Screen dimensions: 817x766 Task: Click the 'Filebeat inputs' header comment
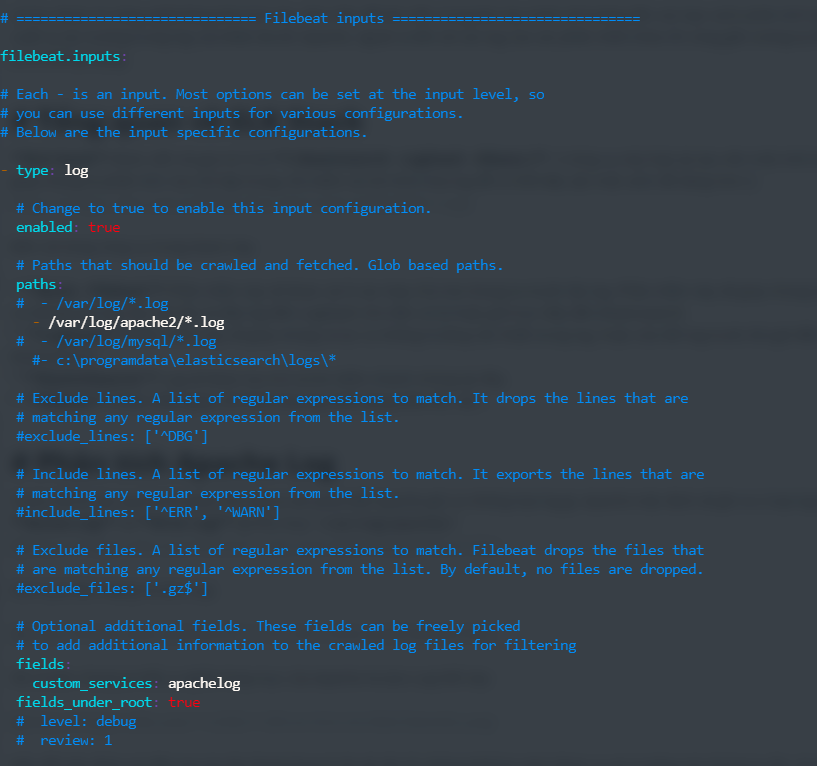[x=320, y=18]
